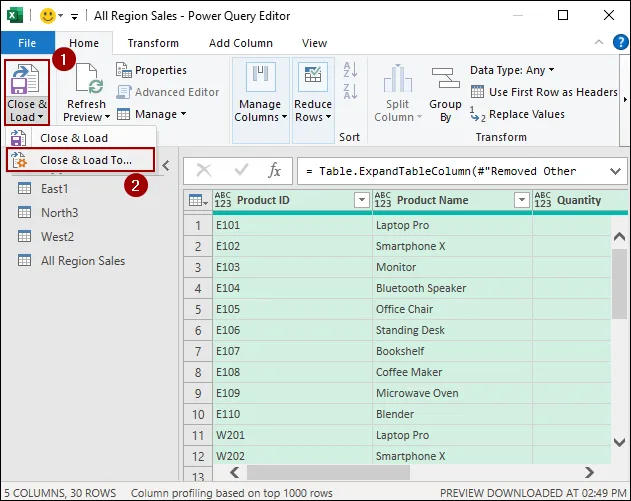Screen dimensions: 631x501
Task: Click the Group By icon
Action: 445,78
